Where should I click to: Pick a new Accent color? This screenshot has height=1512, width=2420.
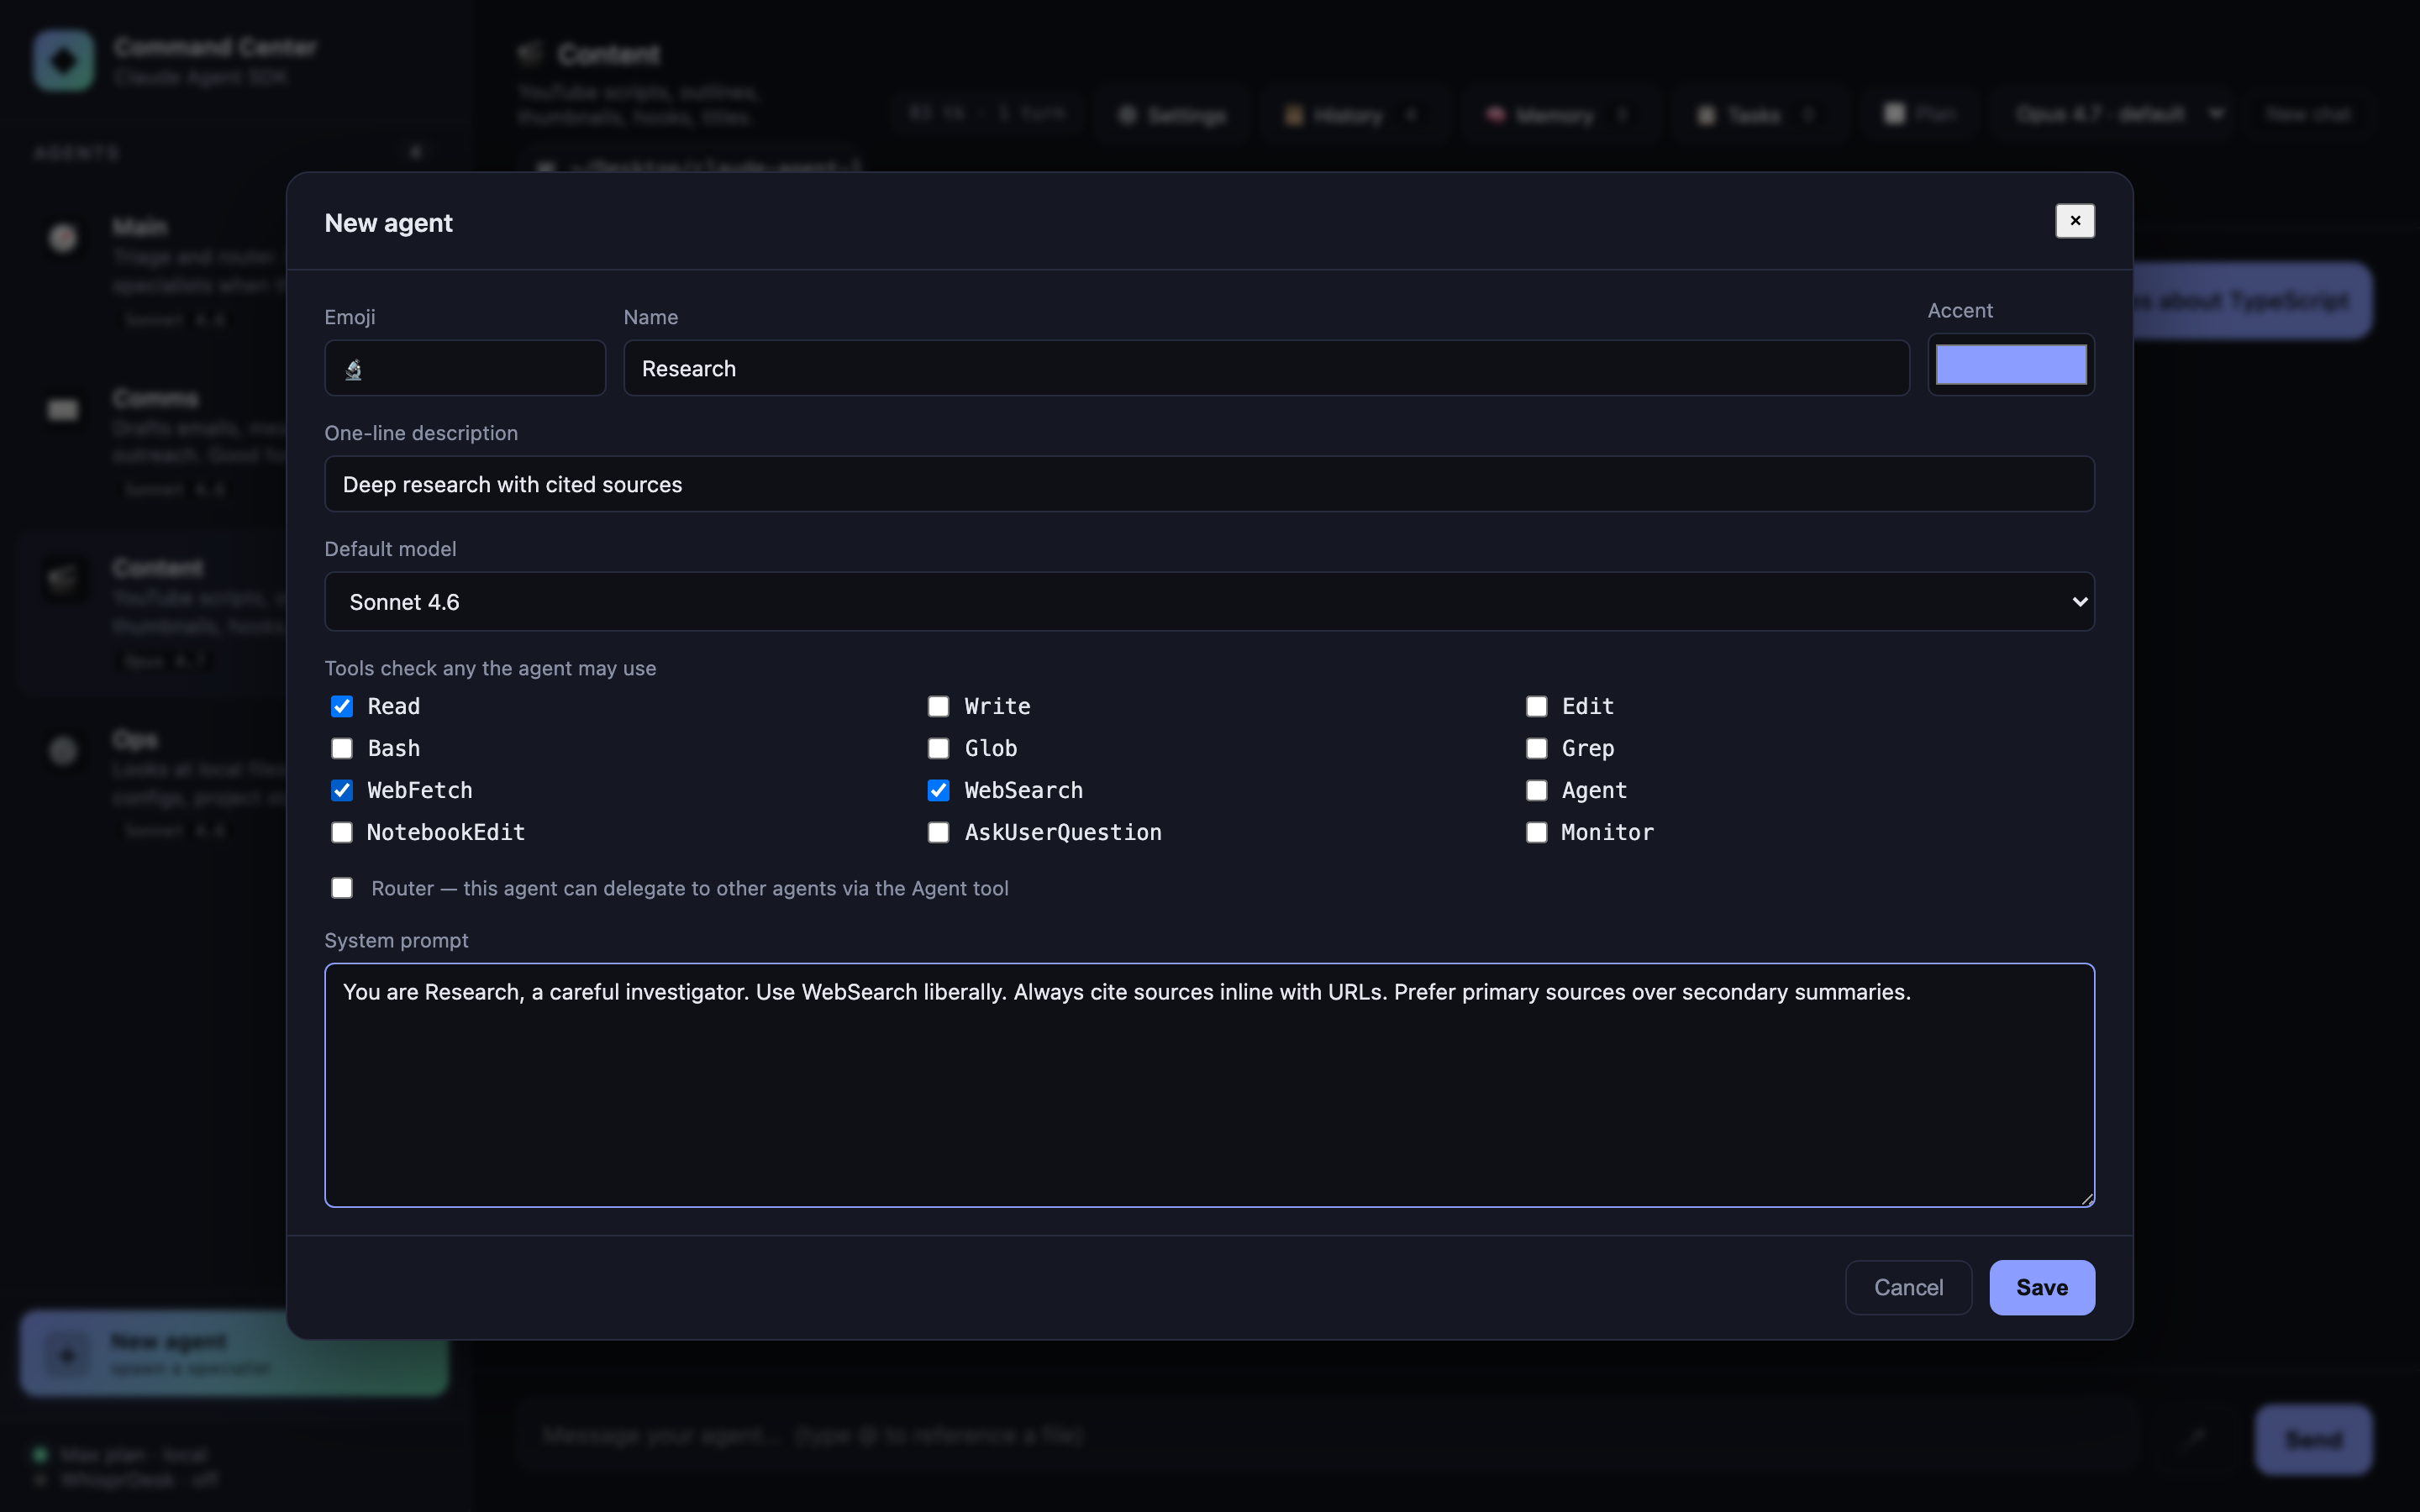(x=2010, y=364)
